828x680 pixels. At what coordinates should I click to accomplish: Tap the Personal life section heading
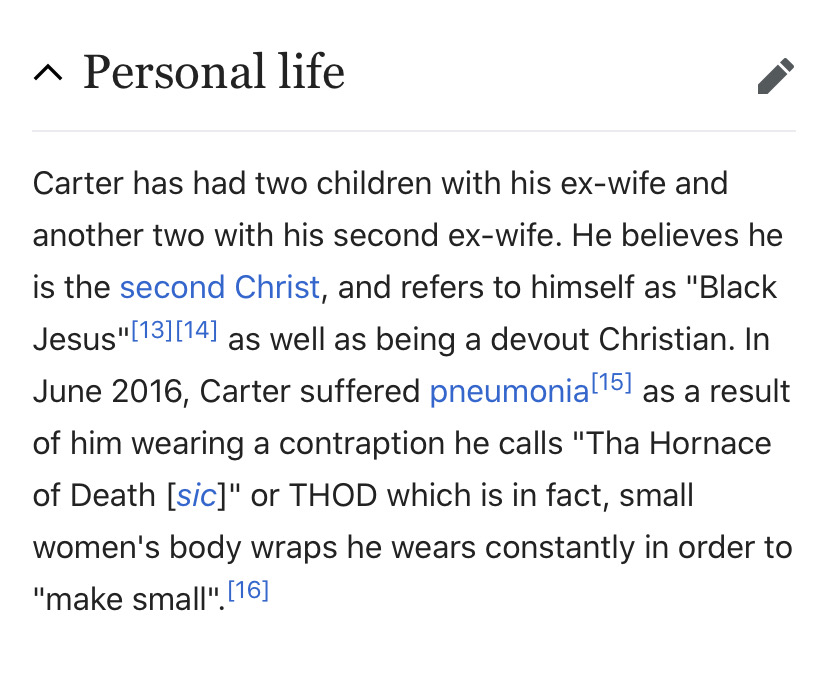tap(214, 72)
